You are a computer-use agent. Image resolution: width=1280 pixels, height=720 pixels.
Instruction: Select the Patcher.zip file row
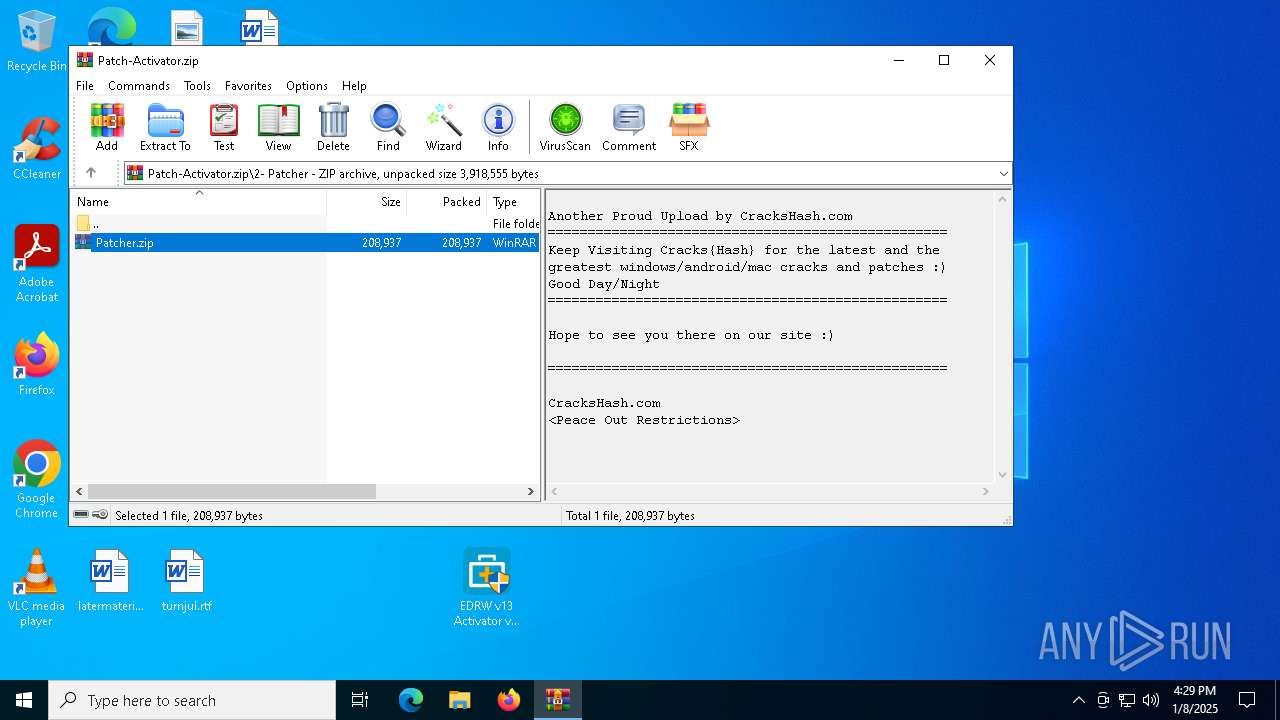(x=305, y=242)
